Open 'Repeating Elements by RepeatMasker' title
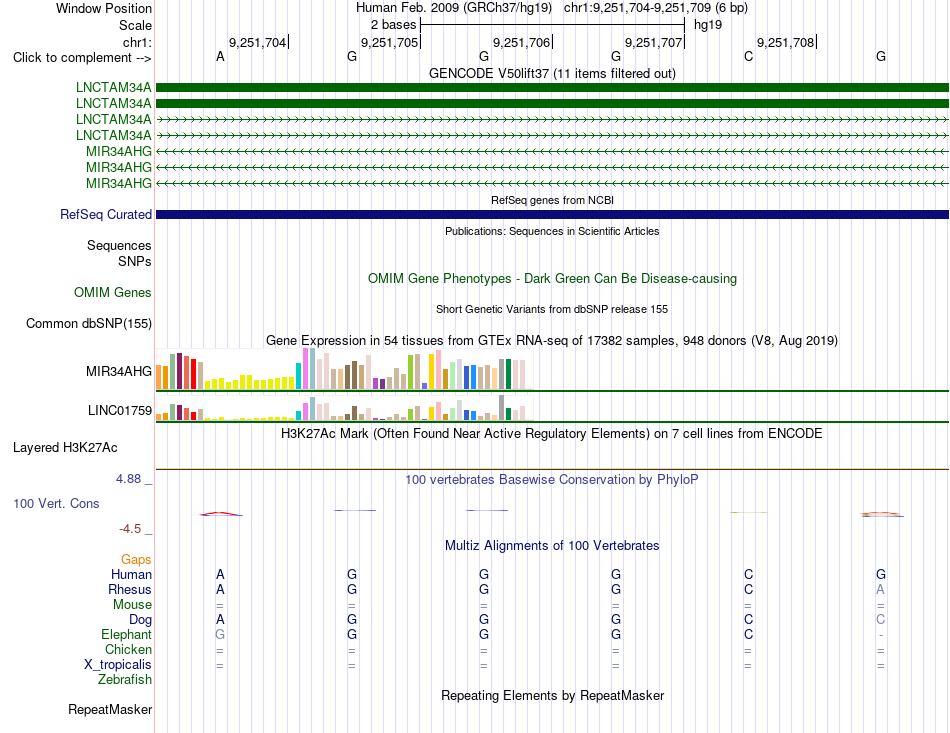 click(552, 695)
